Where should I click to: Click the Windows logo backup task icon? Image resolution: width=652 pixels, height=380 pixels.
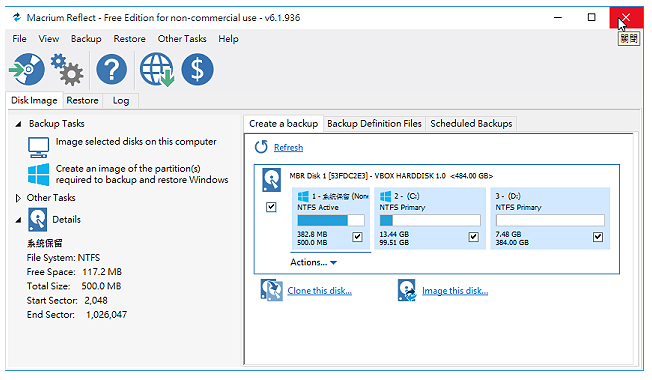click(38, 174)
